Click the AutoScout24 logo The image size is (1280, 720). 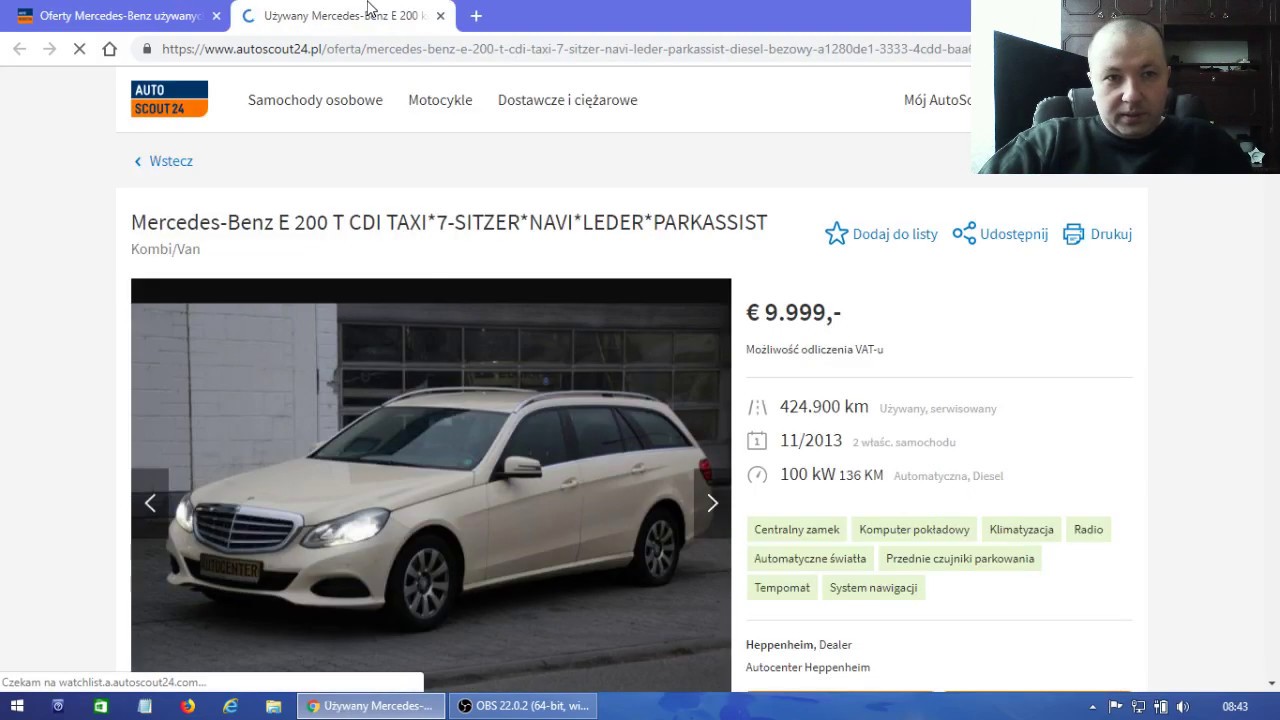point(169,99)
